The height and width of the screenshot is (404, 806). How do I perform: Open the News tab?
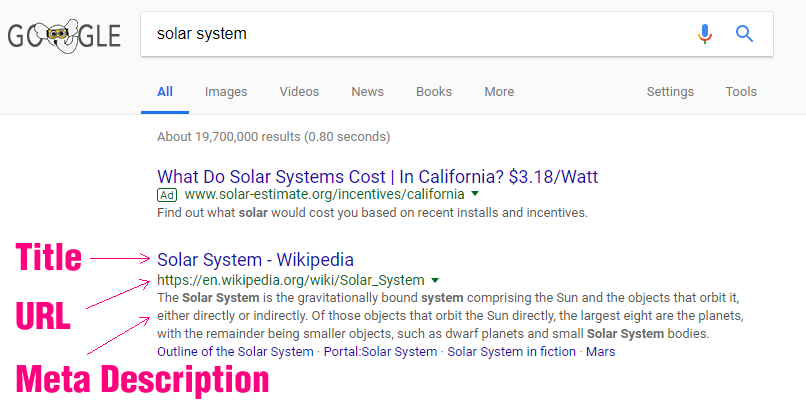[x=368, y=91]
